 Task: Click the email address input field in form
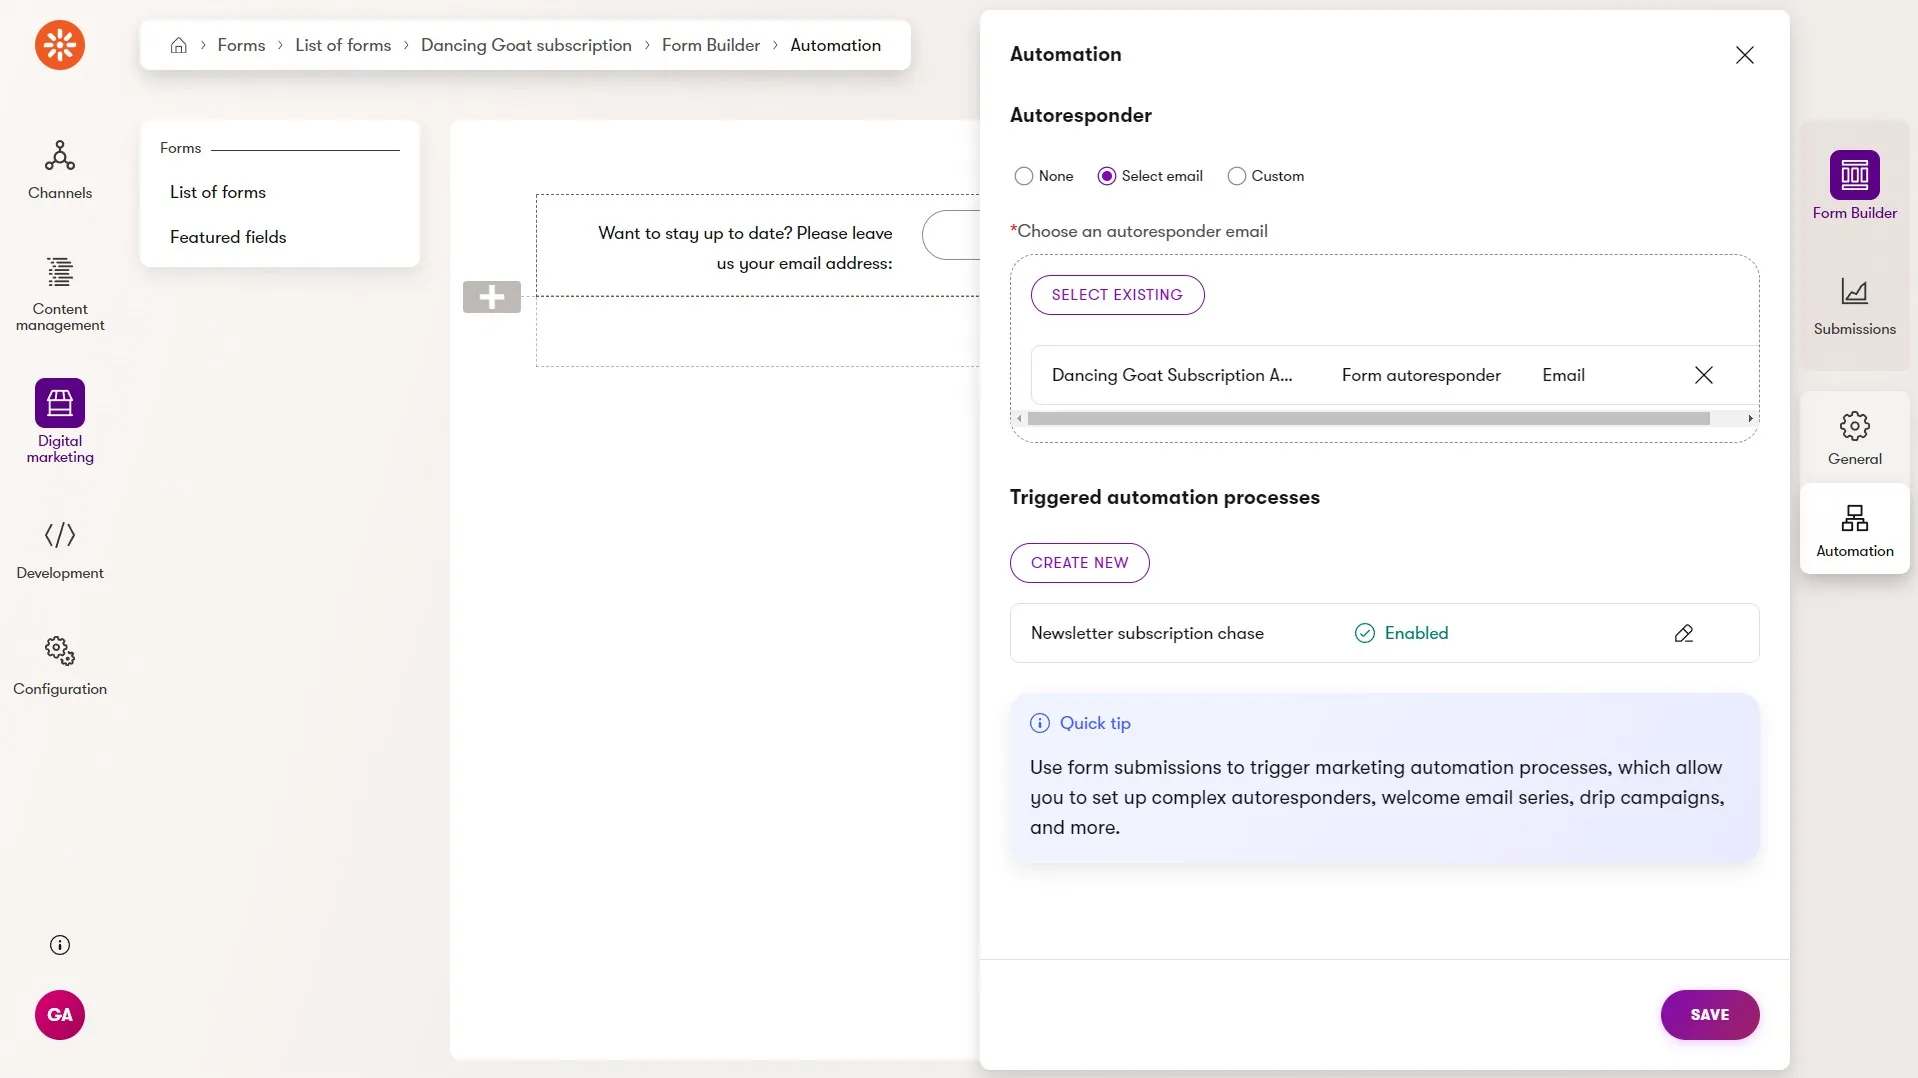[x=951, y=235]
